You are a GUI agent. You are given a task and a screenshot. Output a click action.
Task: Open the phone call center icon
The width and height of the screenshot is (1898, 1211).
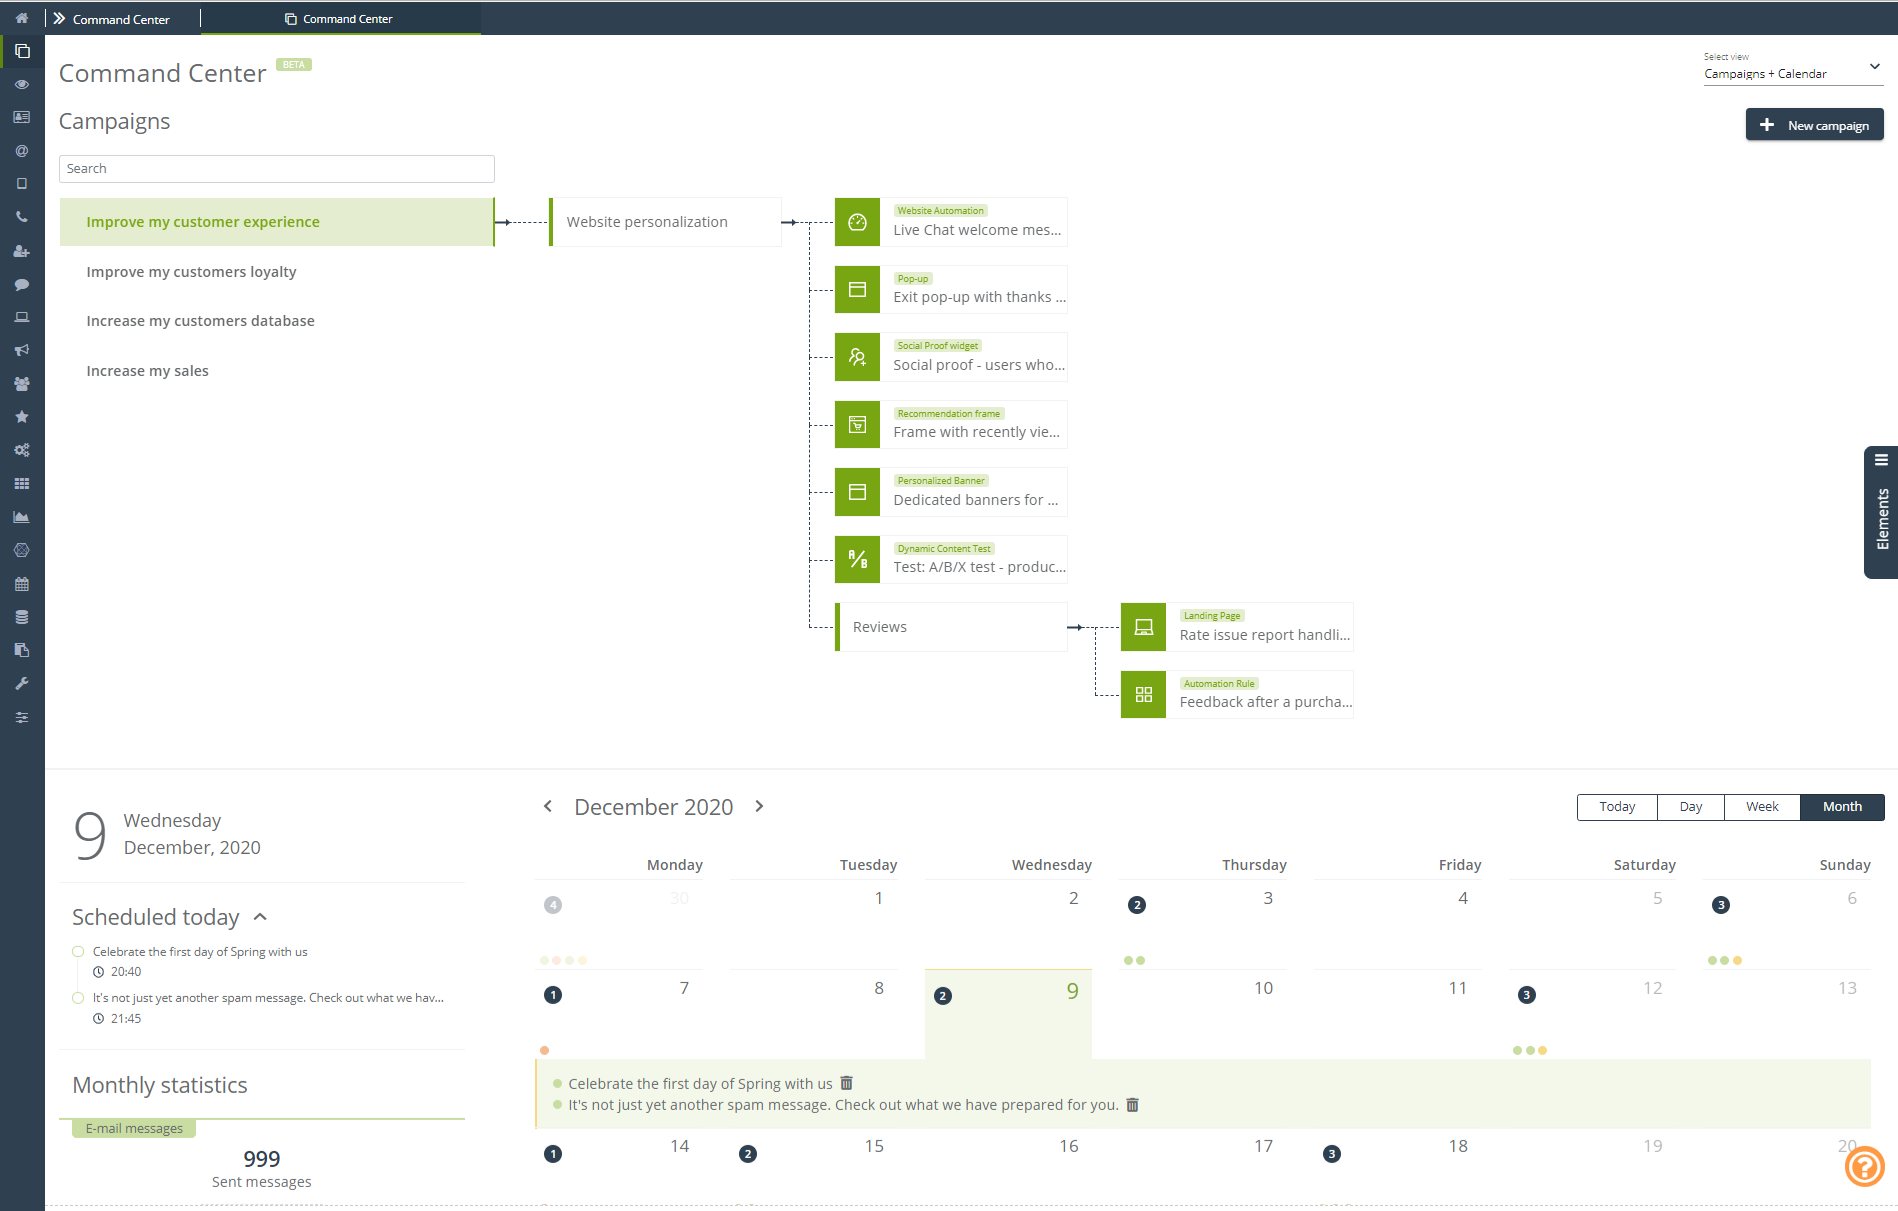[22, 217]
